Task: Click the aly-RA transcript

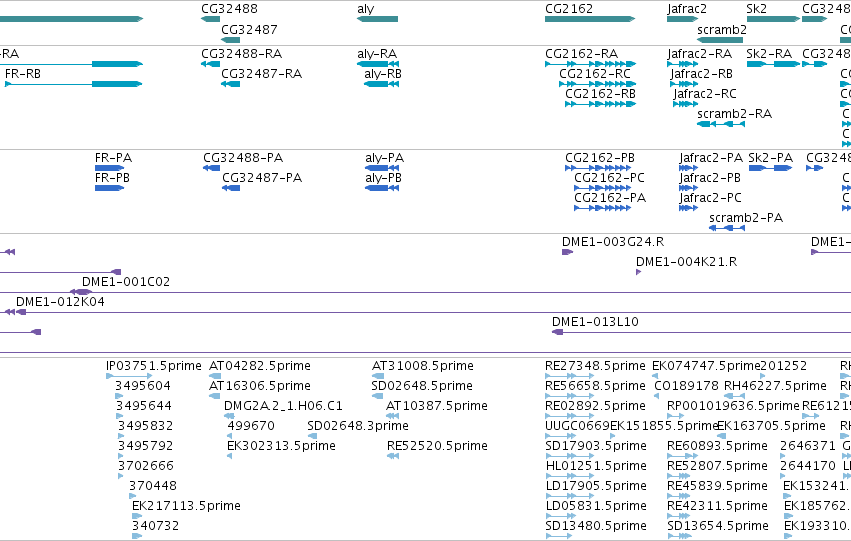Action: 378,64
